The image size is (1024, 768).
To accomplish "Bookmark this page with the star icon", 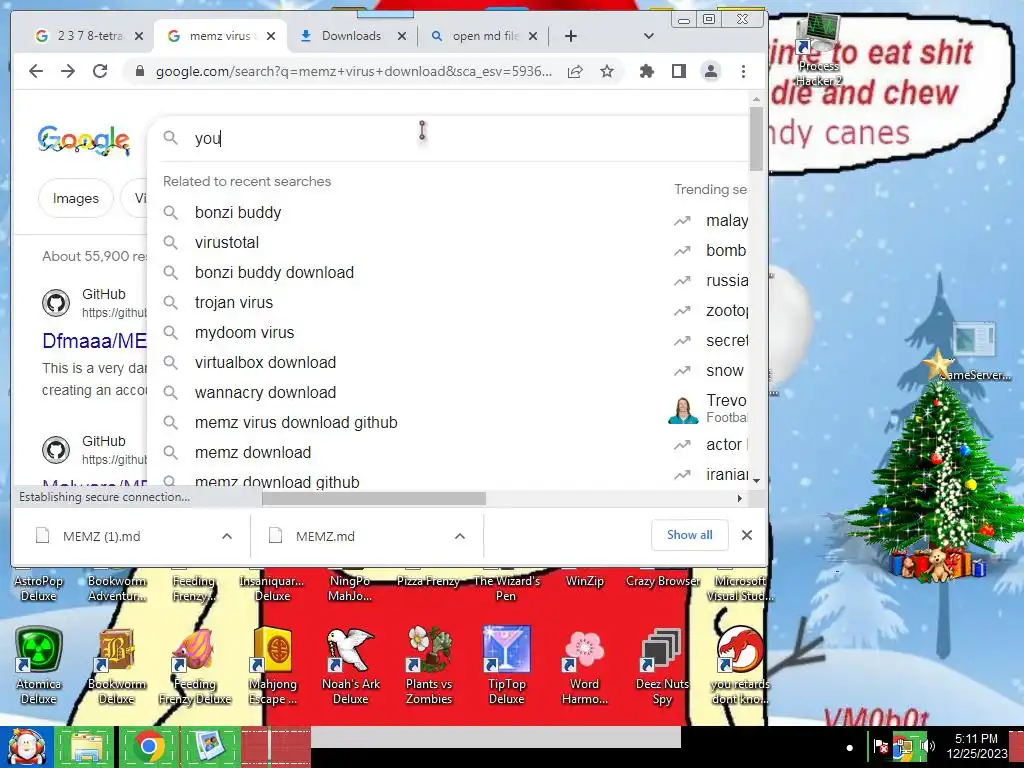I will coord(607,71).
